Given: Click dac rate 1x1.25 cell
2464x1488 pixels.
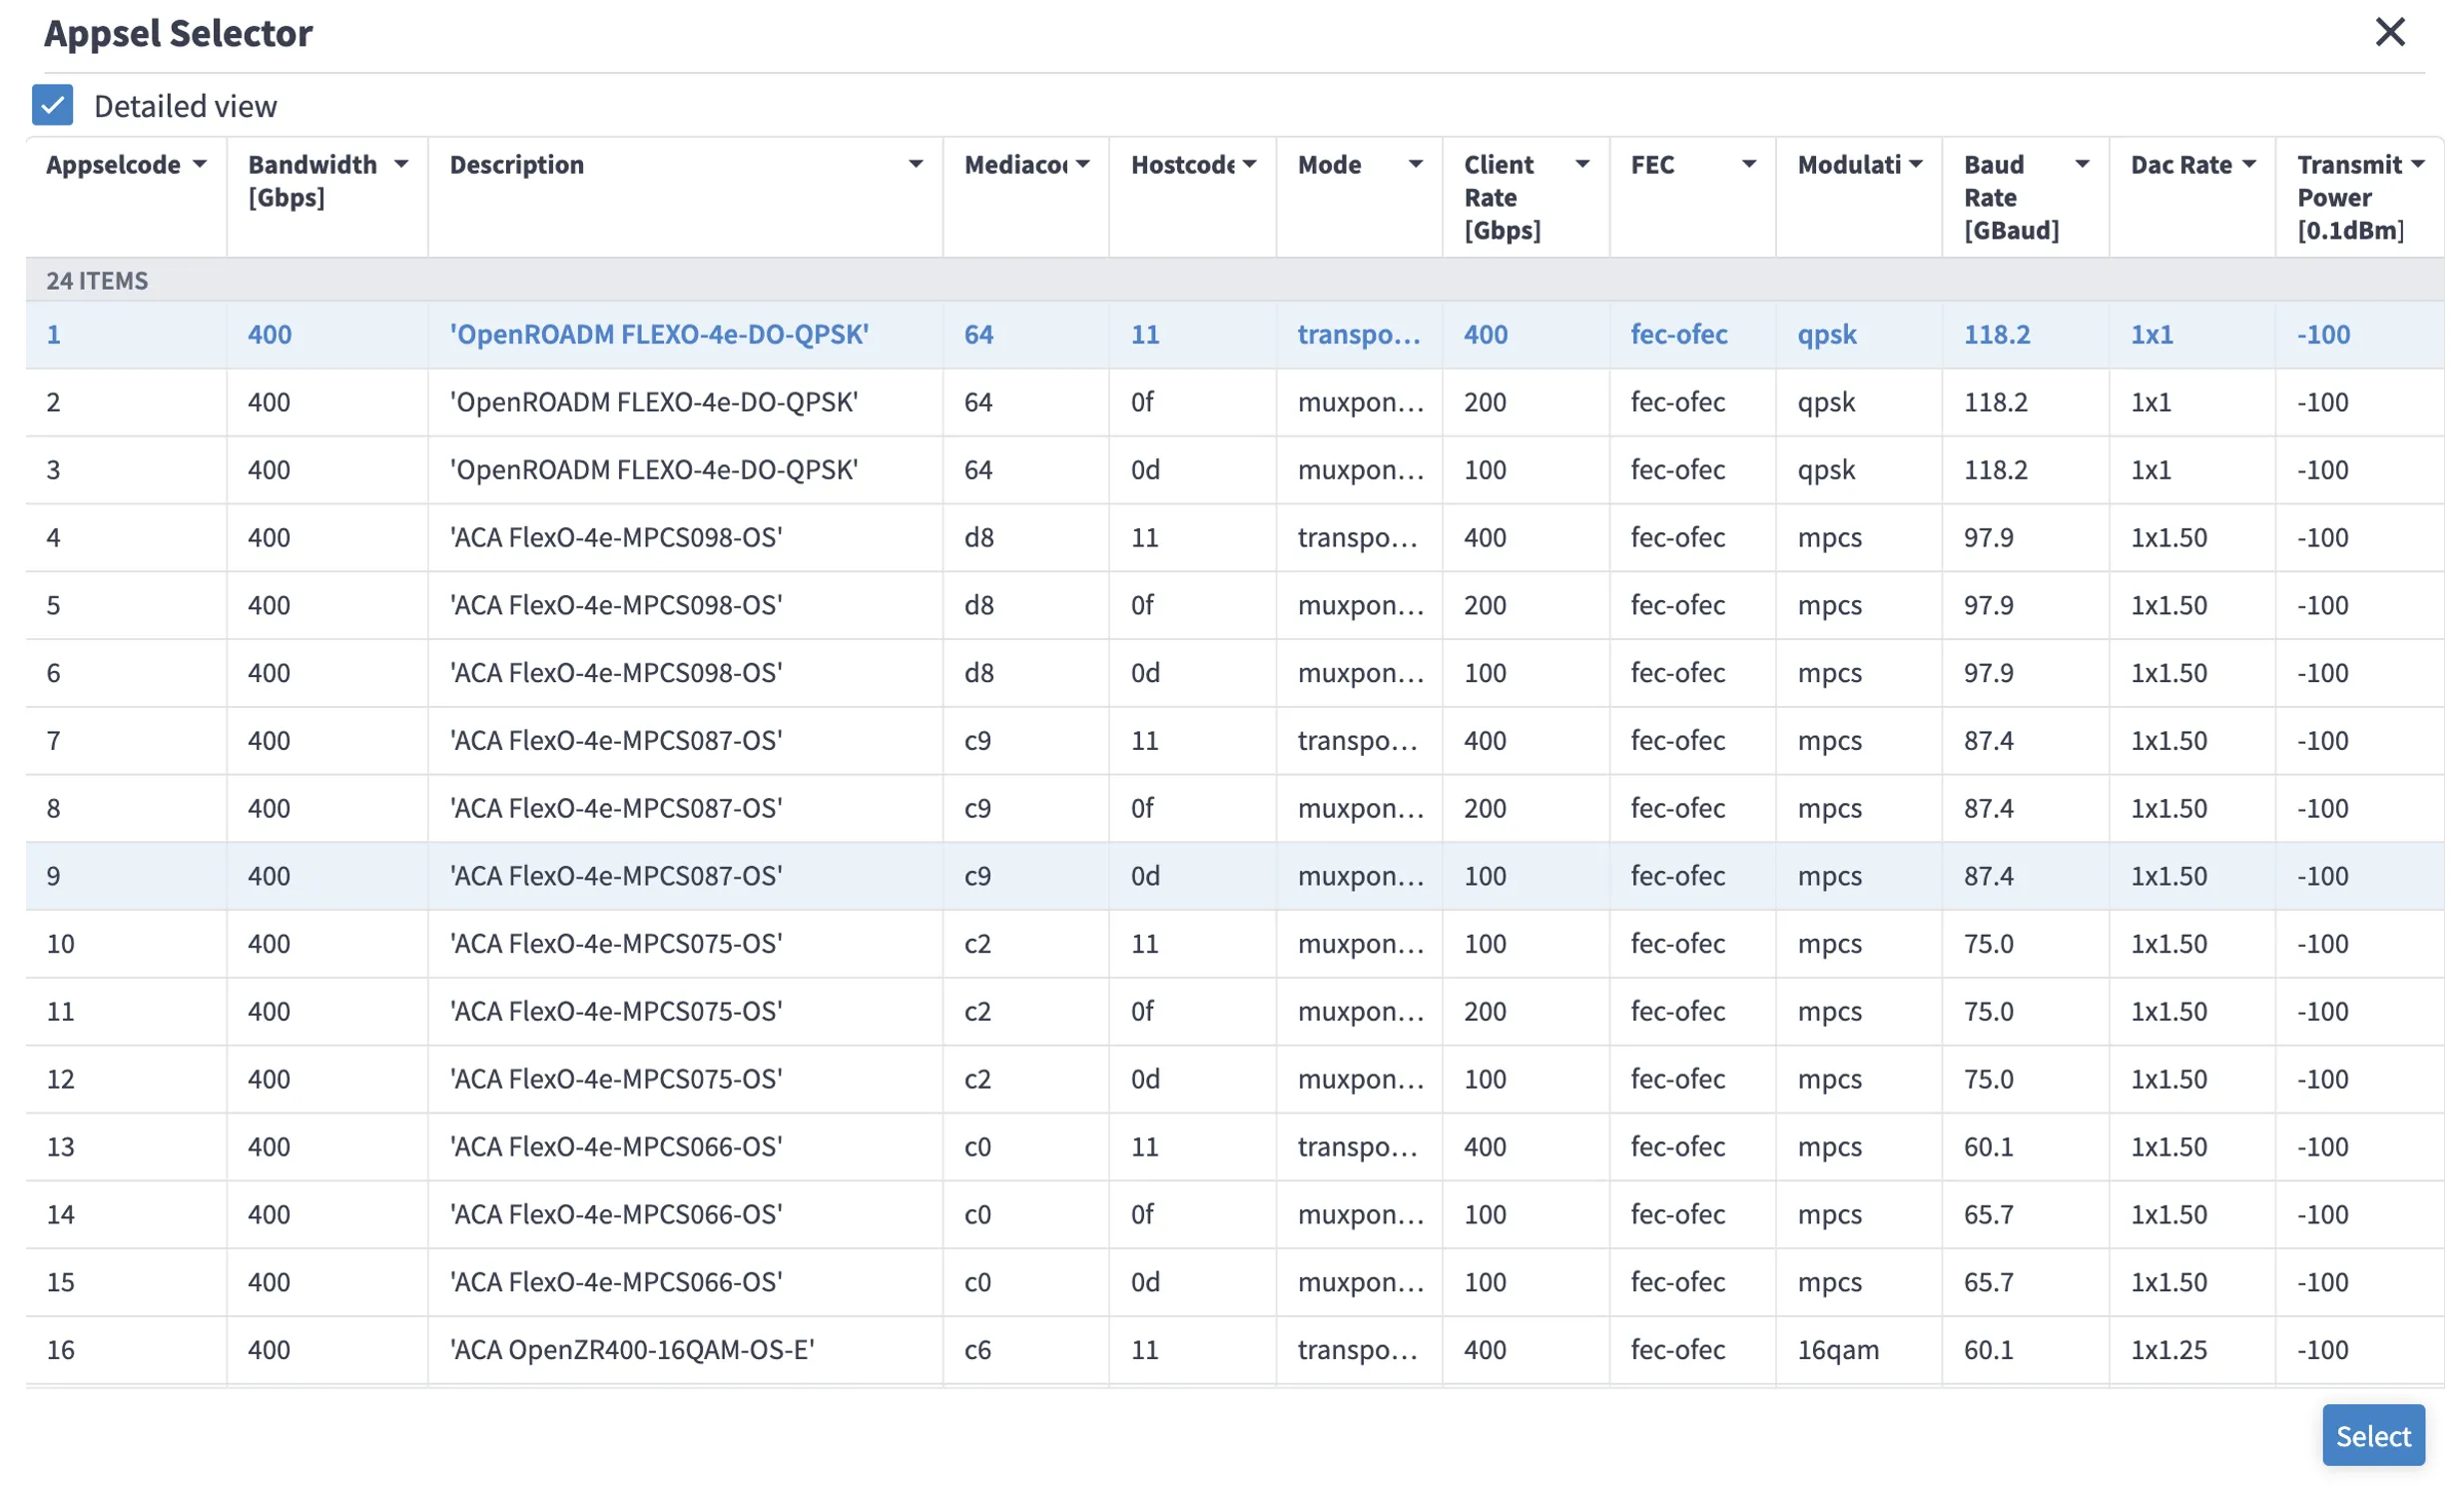Looking at the screenshot, I should 2191,1350.
